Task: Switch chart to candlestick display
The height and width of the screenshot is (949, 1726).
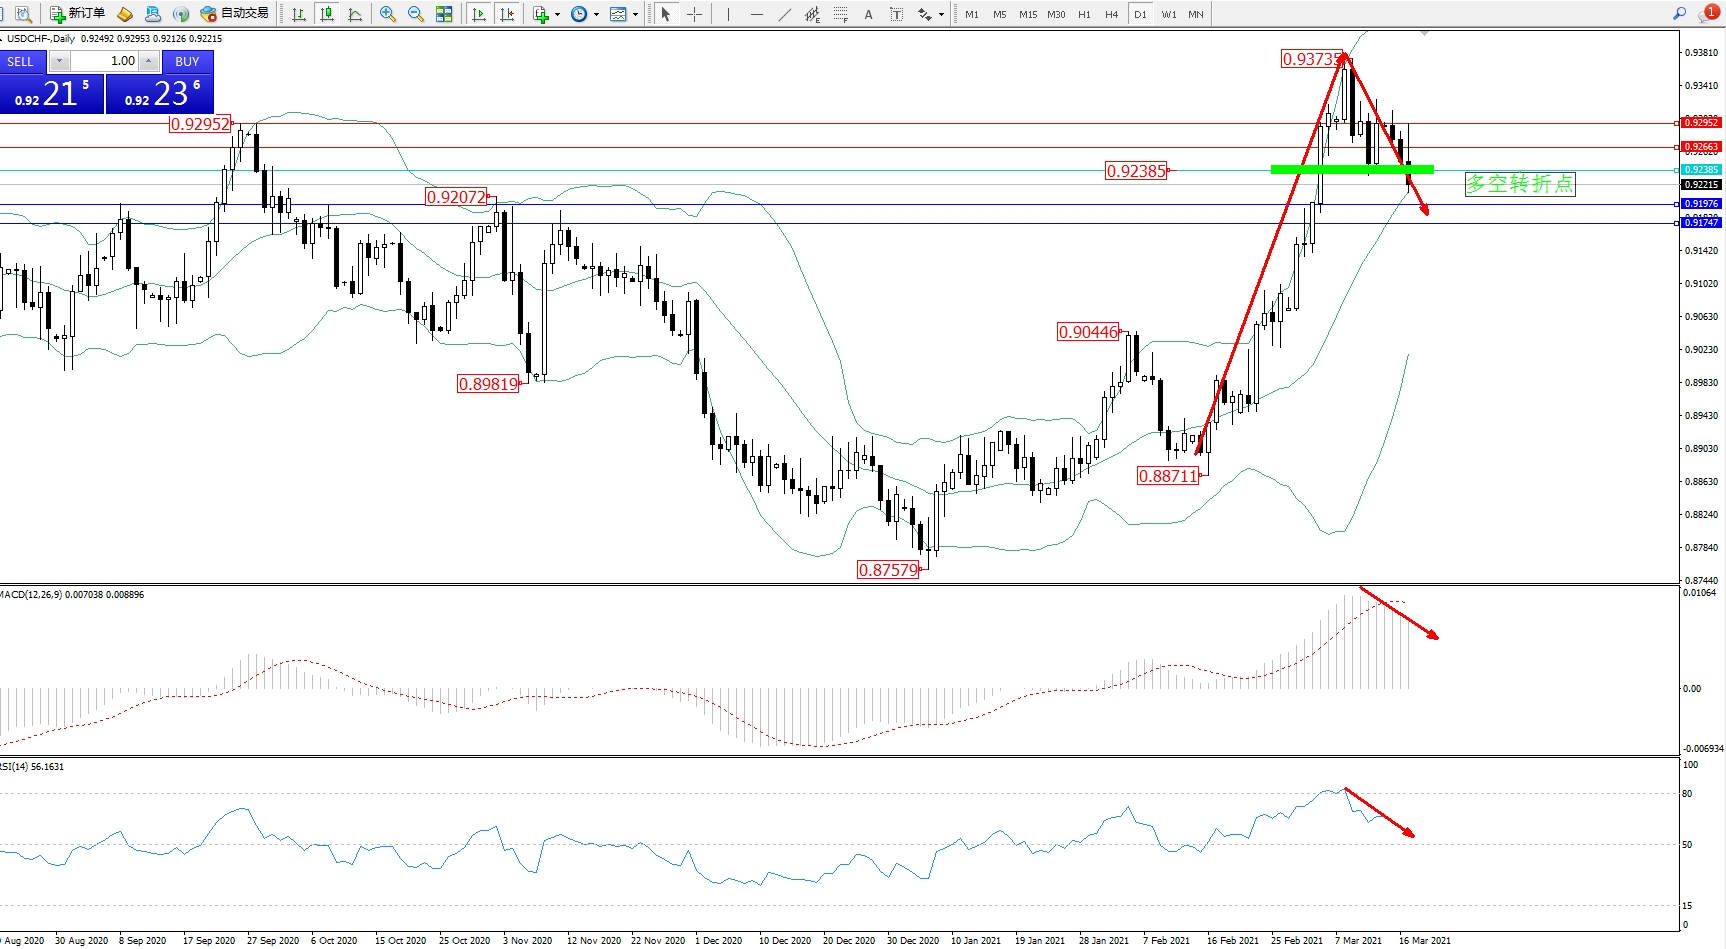Action: click(327, 14)
